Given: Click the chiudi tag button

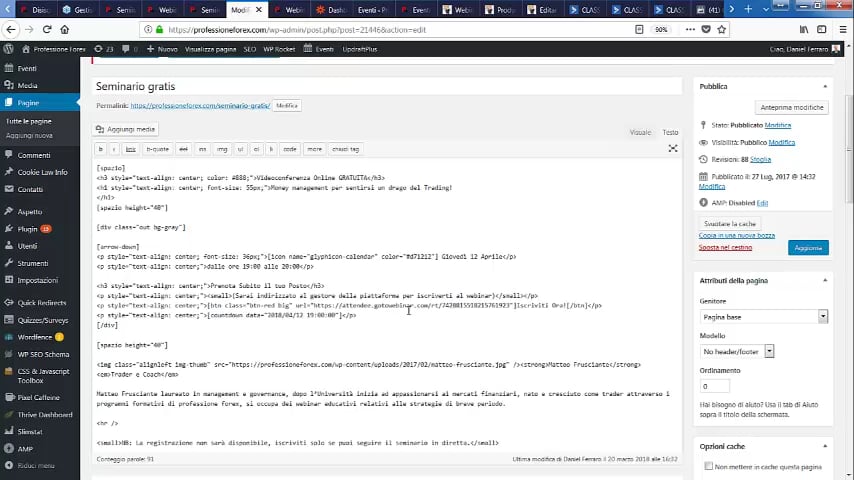Looking at the screenshot, I should 345,149.
